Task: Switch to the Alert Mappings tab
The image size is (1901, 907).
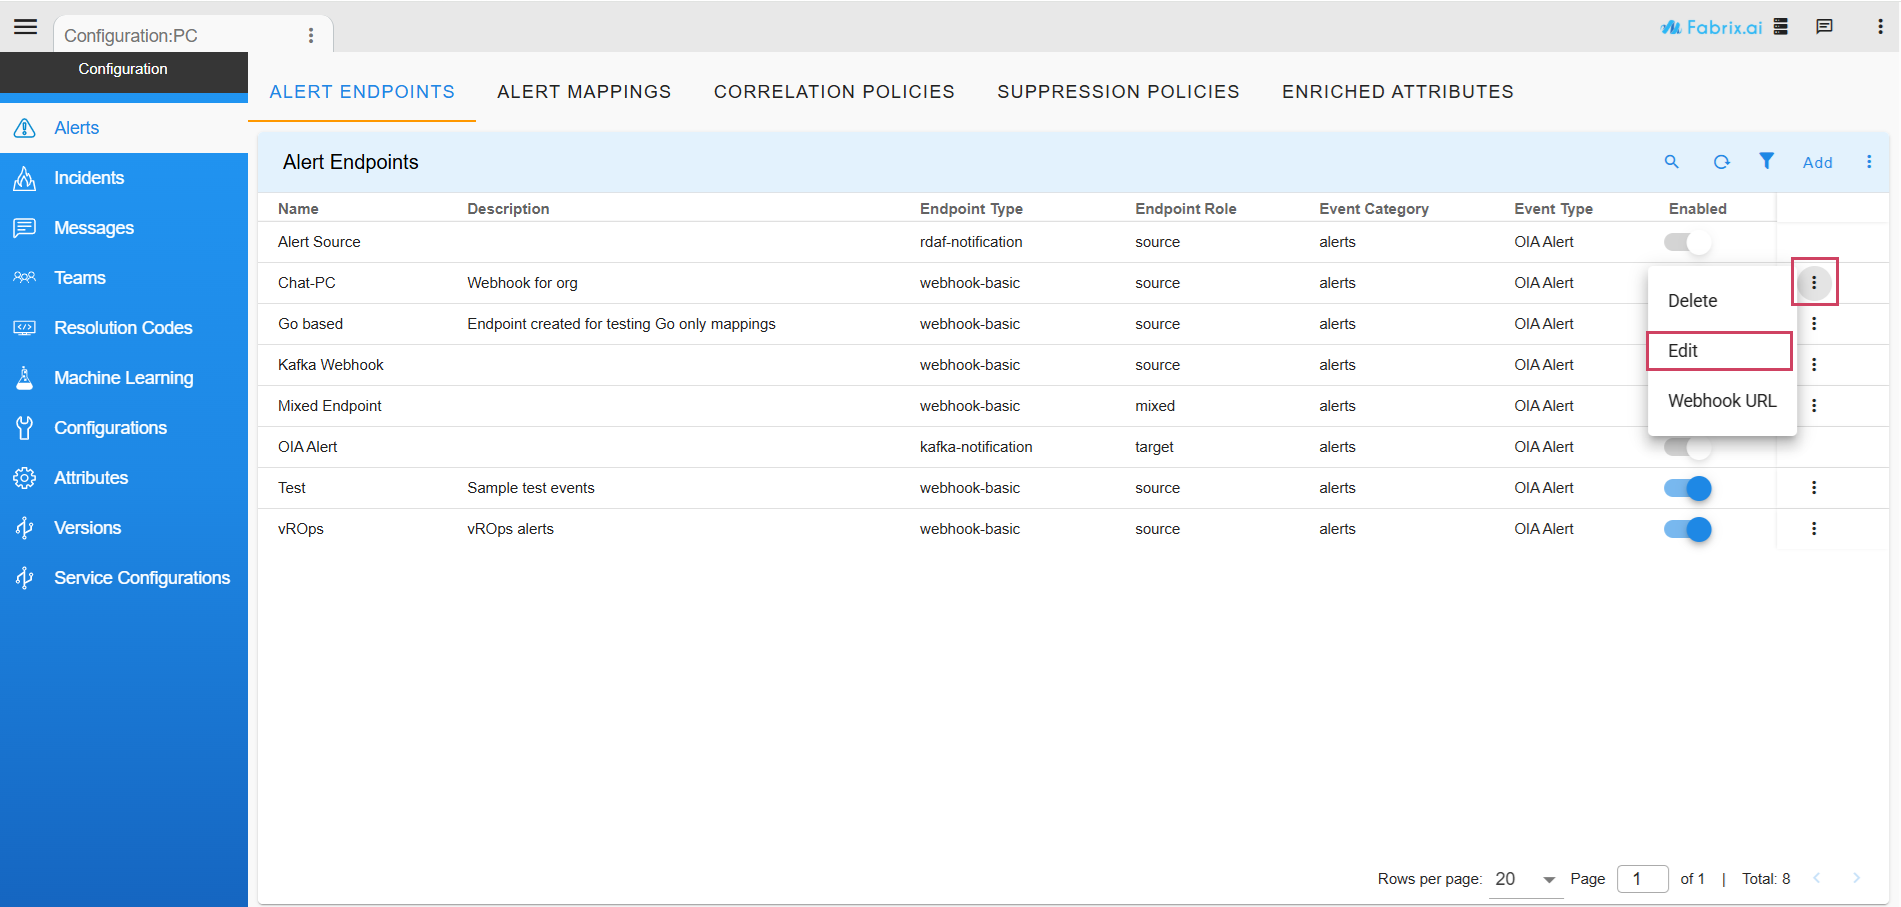Action: pos(584,92)
